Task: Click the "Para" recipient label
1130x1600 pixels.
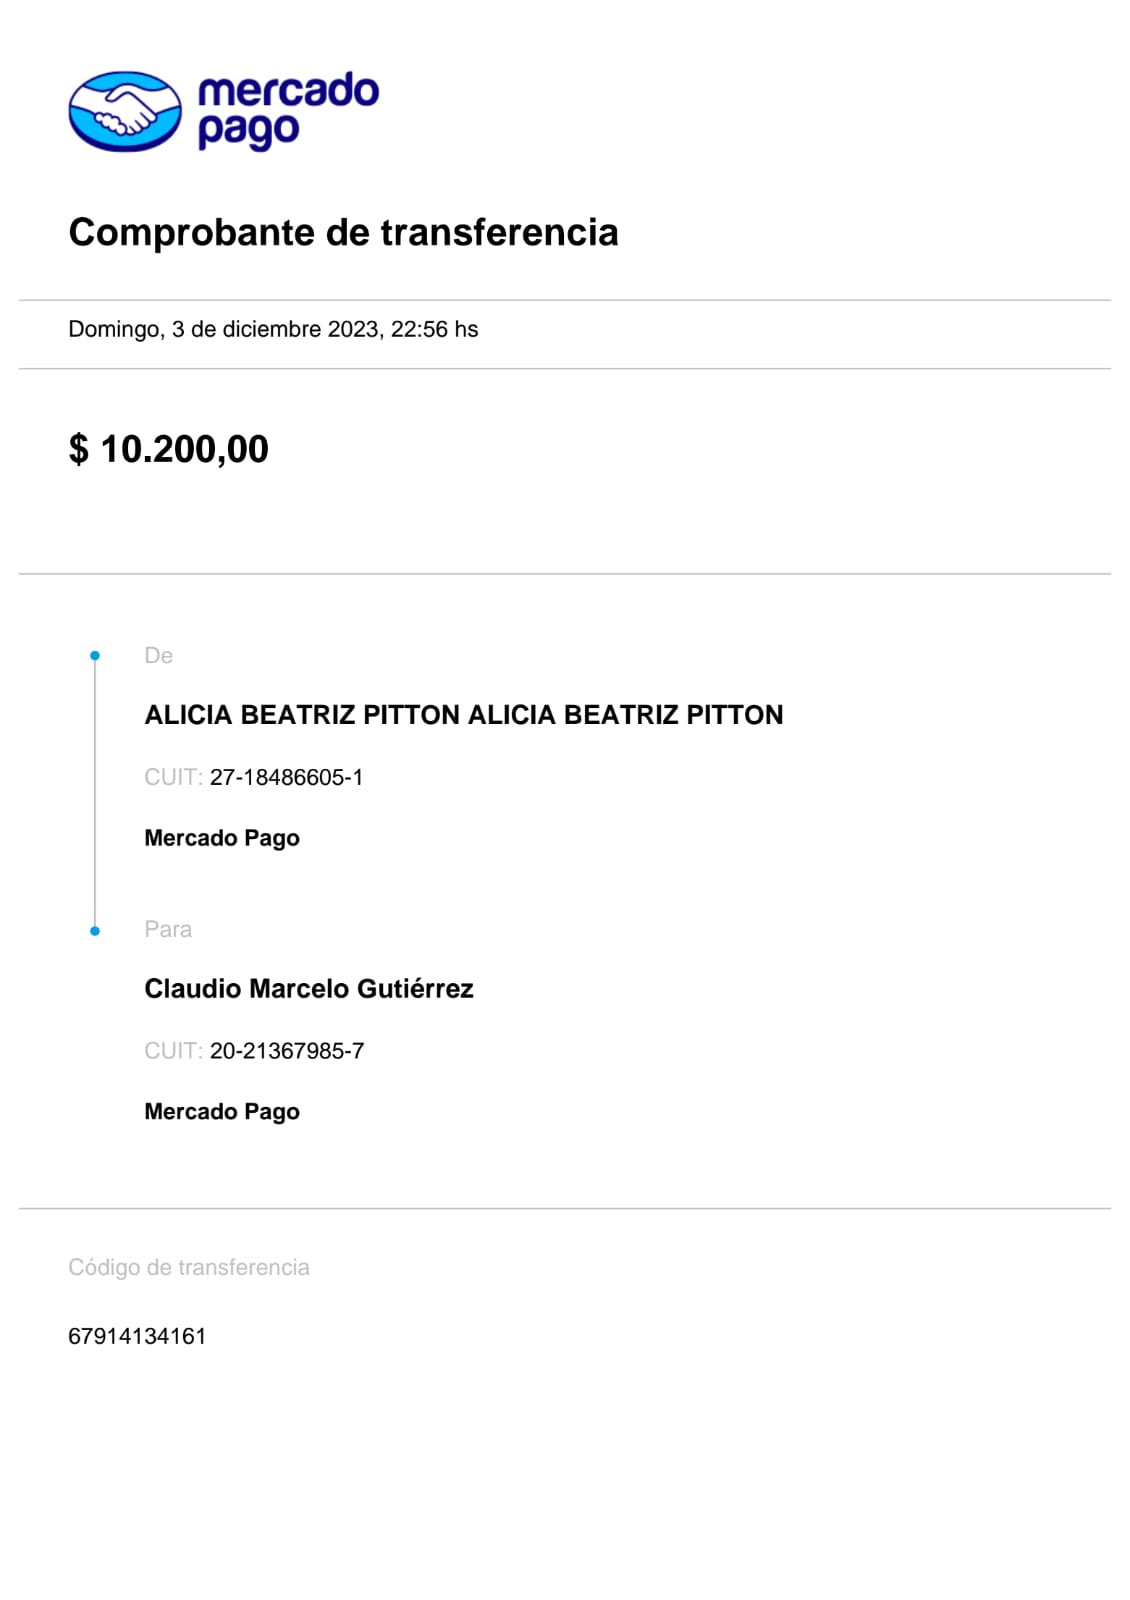Action: point(167,929)
